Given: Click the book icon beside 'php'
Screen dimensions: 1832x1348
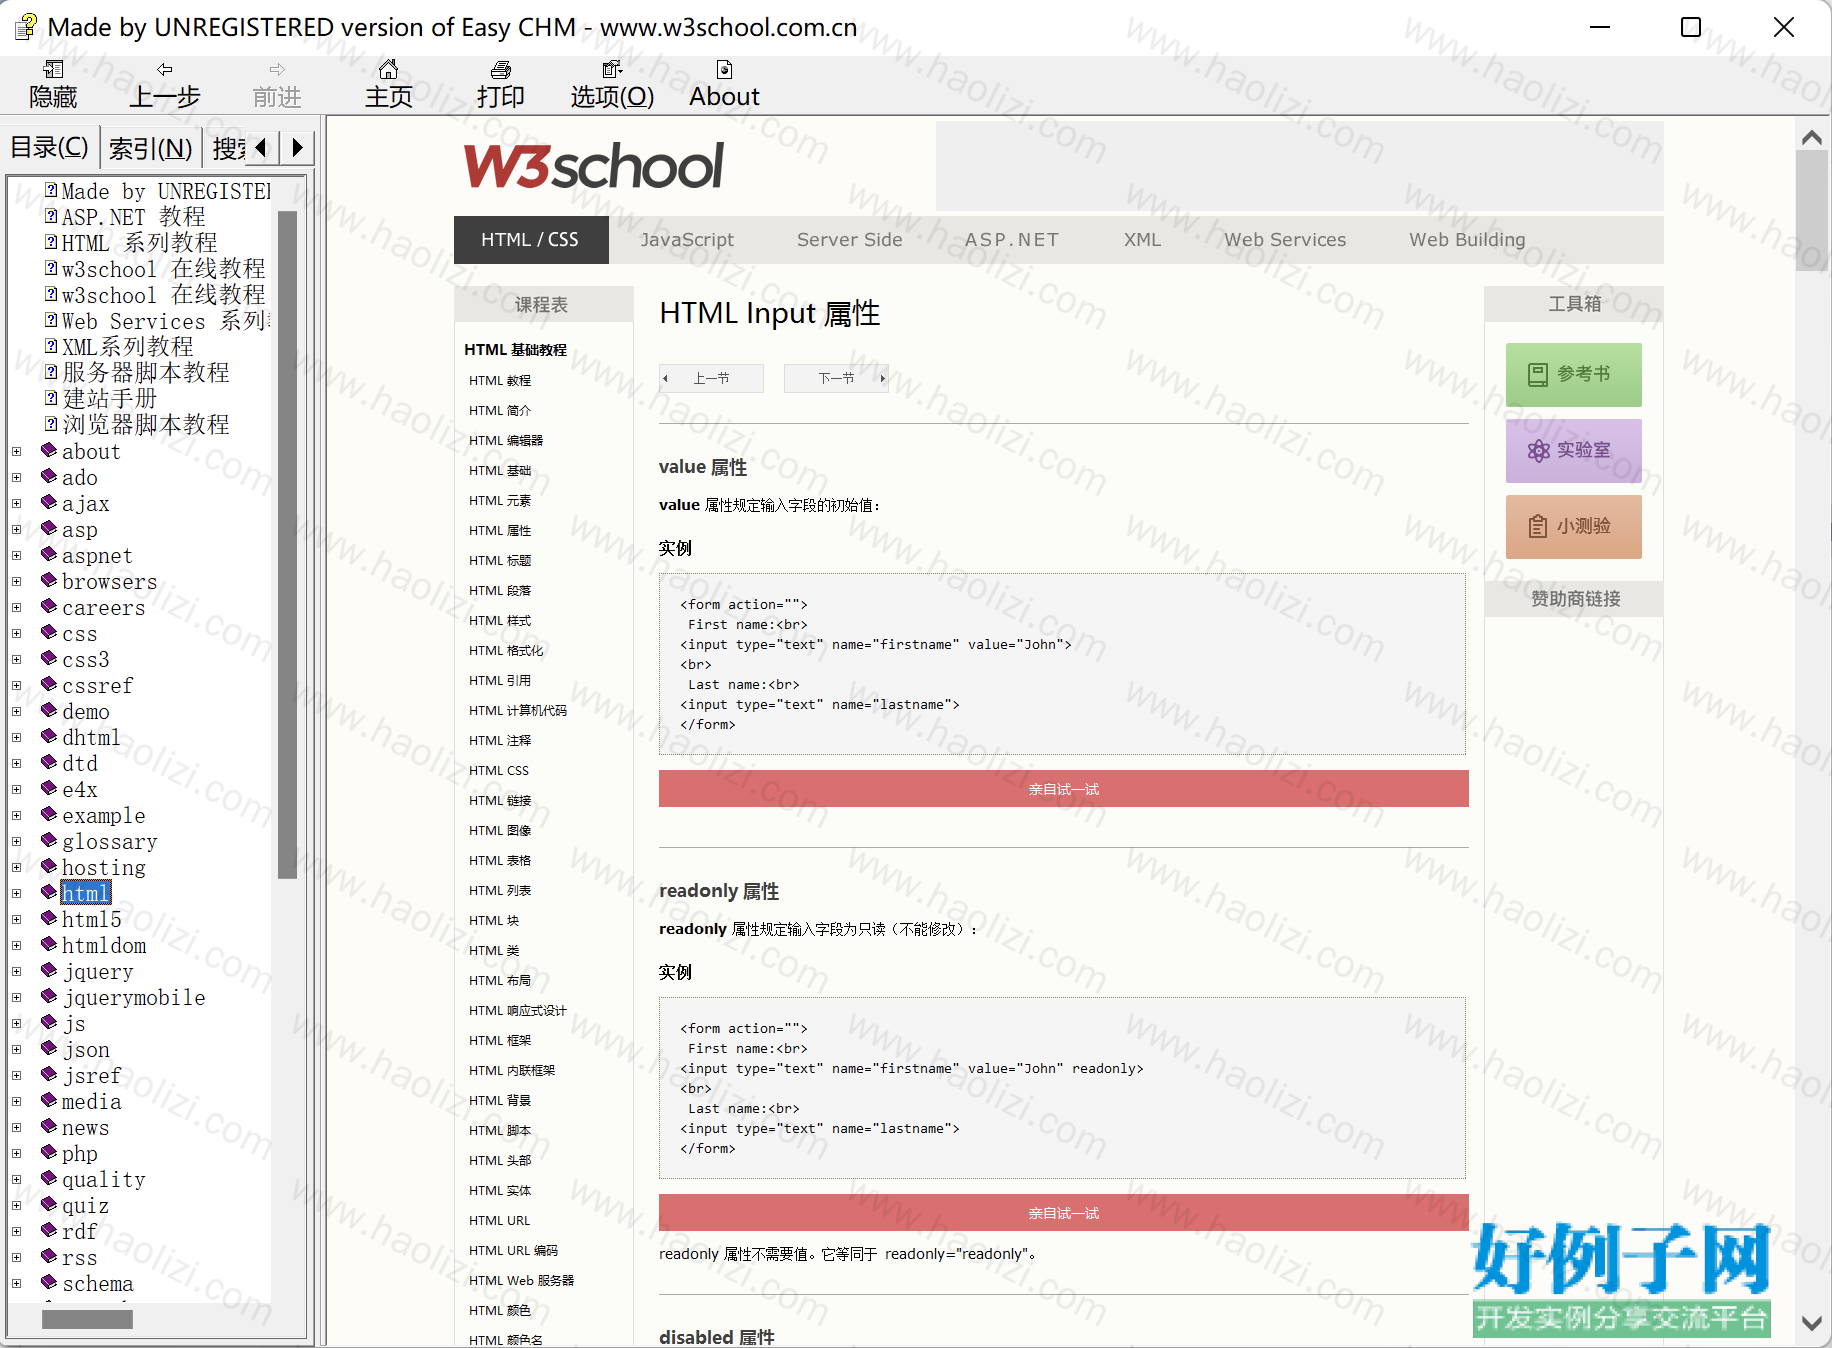Looking at the screenshot, I should pos(49,1153).
